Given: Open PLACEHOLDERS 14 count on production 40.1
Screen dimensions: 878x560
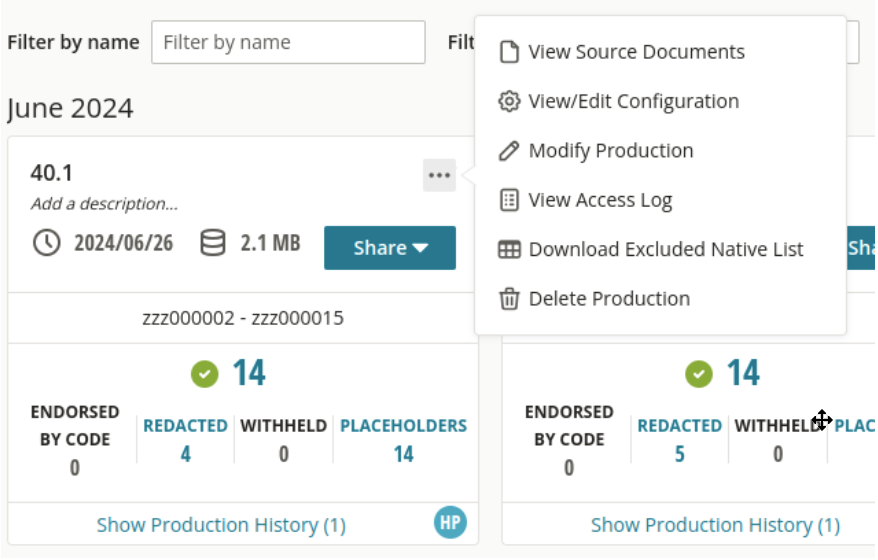Looking at the screenshot, I should 403,440.
